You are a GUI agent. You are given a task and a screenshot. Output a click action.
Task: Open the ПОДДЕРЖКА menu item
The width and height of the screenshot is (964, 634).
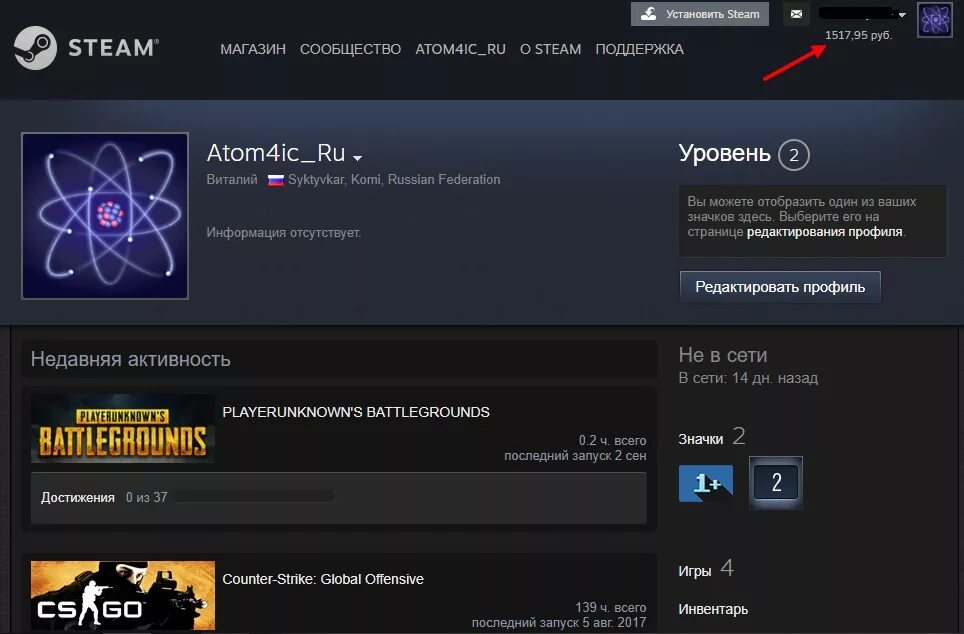pyautogui.click(x=639, y=49)
